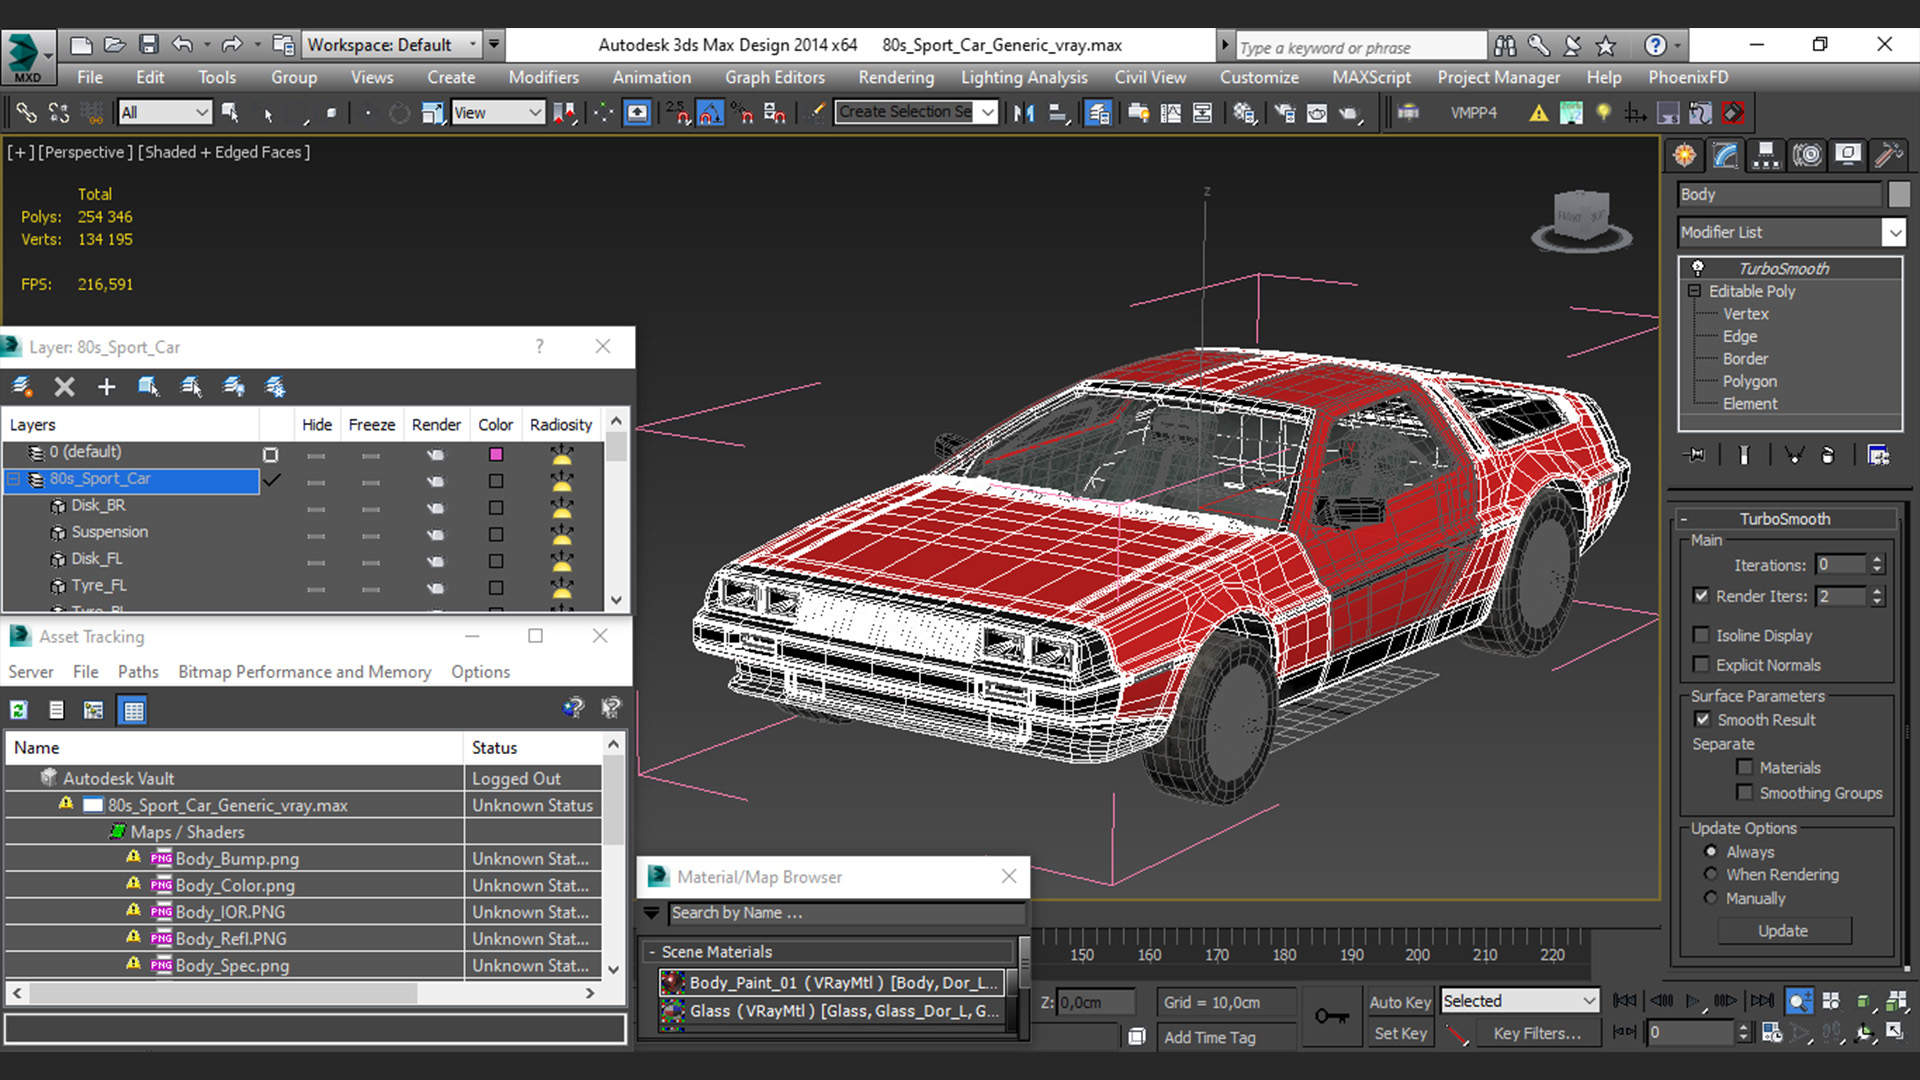Click the 0 (default) layer color swatch

click(x=495, y=454)
